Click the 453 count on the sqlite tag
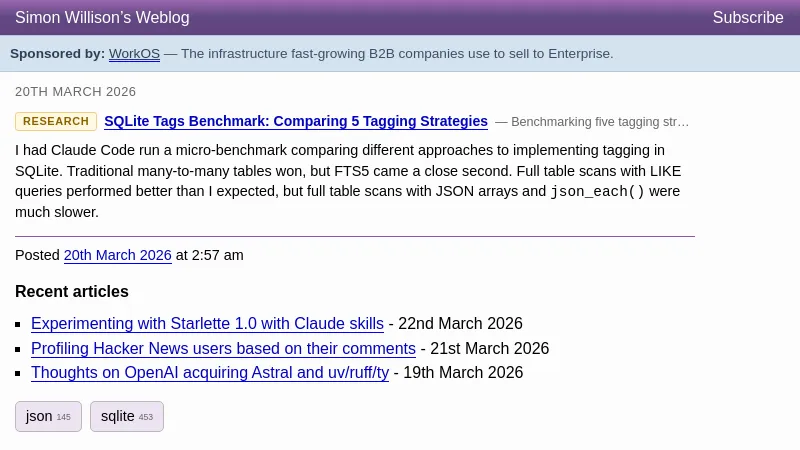This screenshot has width=800, height=450. pos(146,418)
